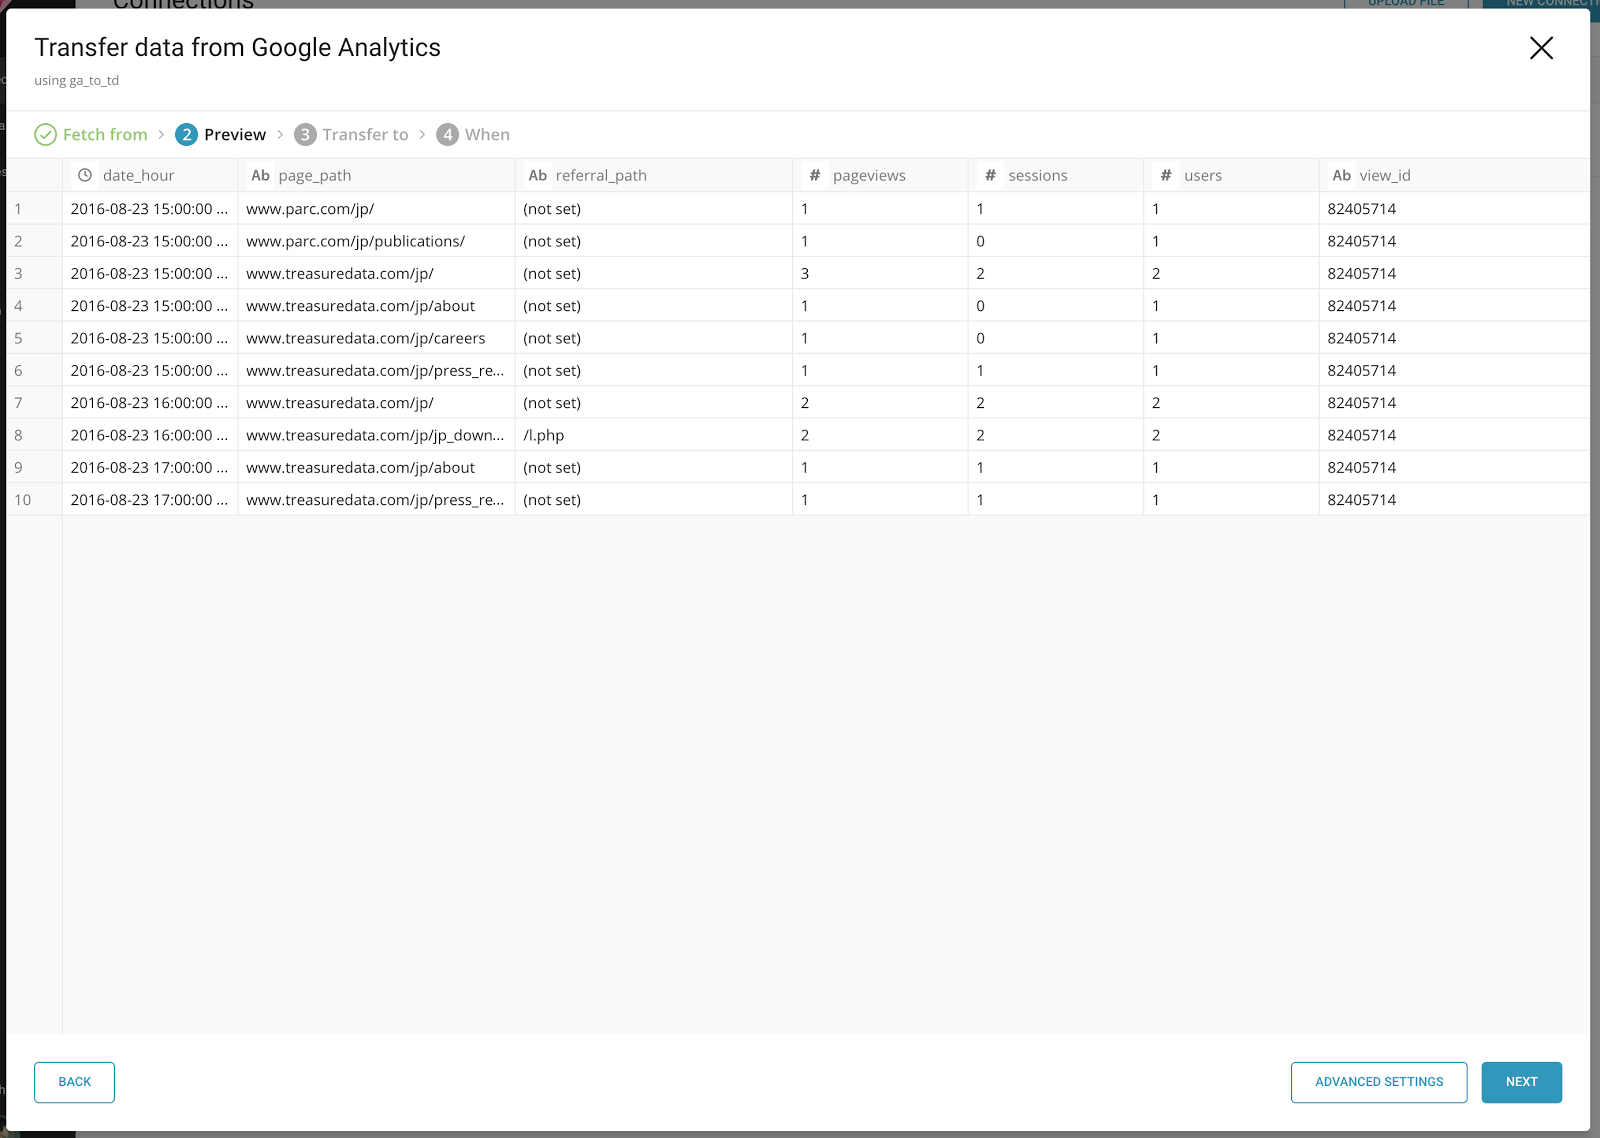Click the www.parc.com/jp/publications/ cell

[355, 241]
